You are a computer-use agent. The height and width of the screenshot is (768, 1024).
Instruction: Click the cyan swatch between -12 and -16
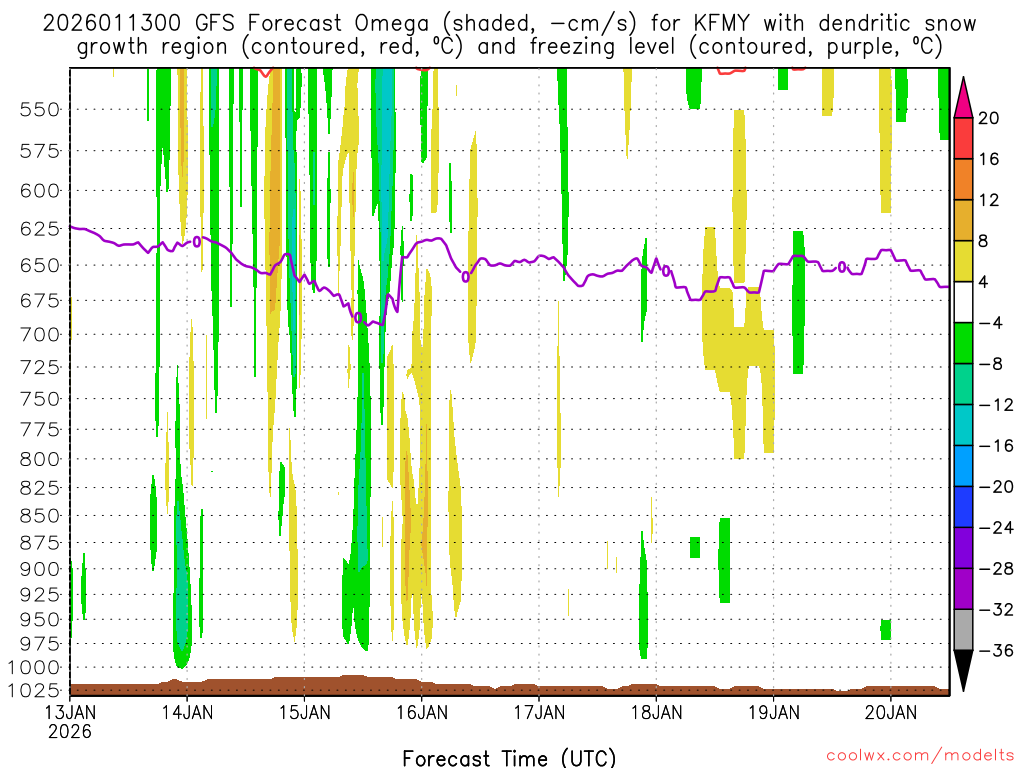(963, 425)
